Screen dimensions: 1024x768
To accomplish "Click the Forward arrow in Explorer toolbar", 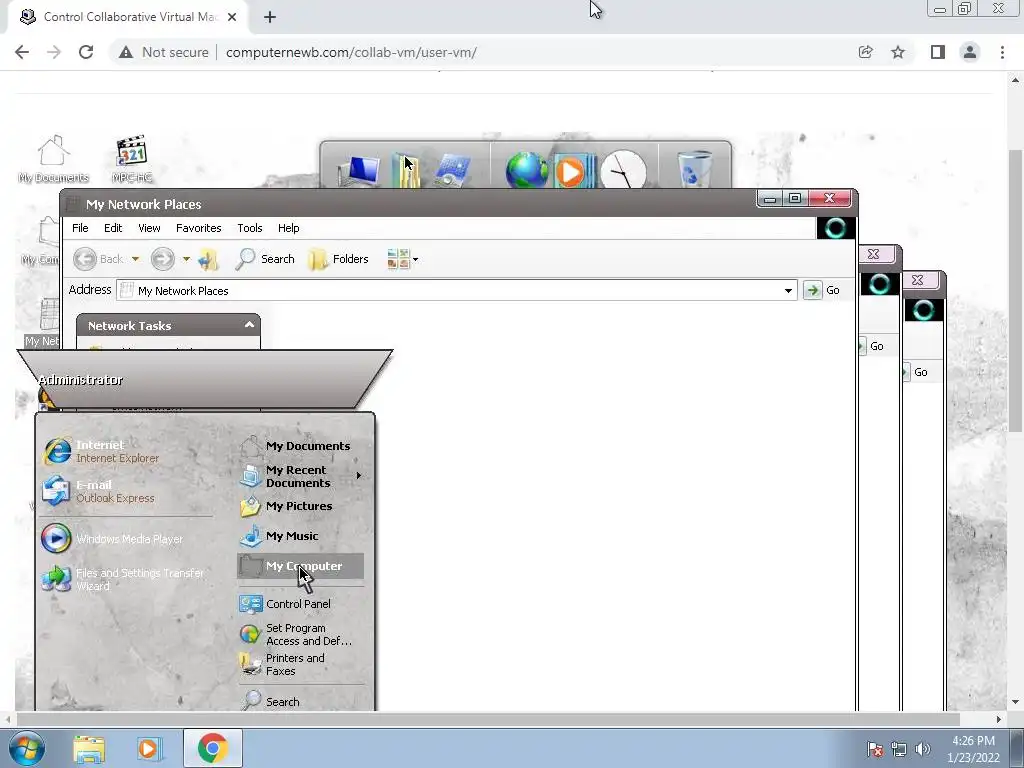I will tap(163, 259).
